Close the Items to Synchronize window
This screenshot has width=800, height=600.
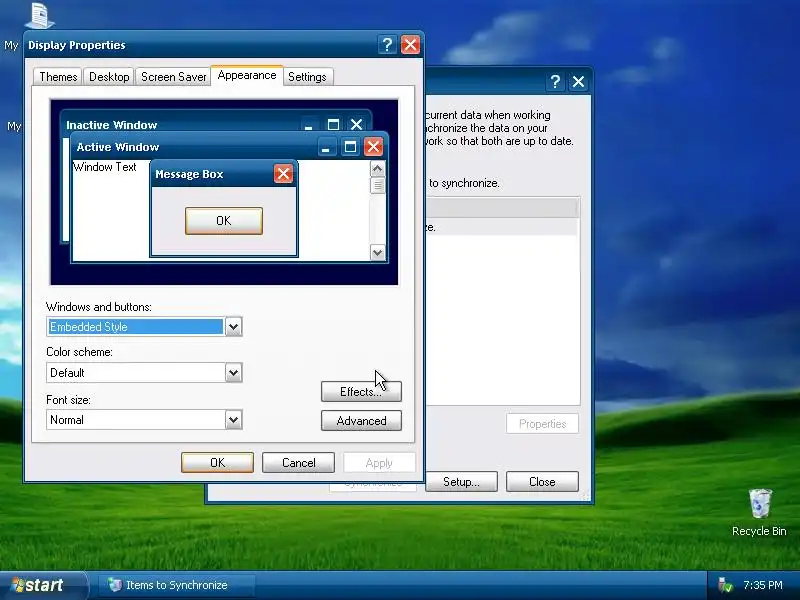[579, 82]
